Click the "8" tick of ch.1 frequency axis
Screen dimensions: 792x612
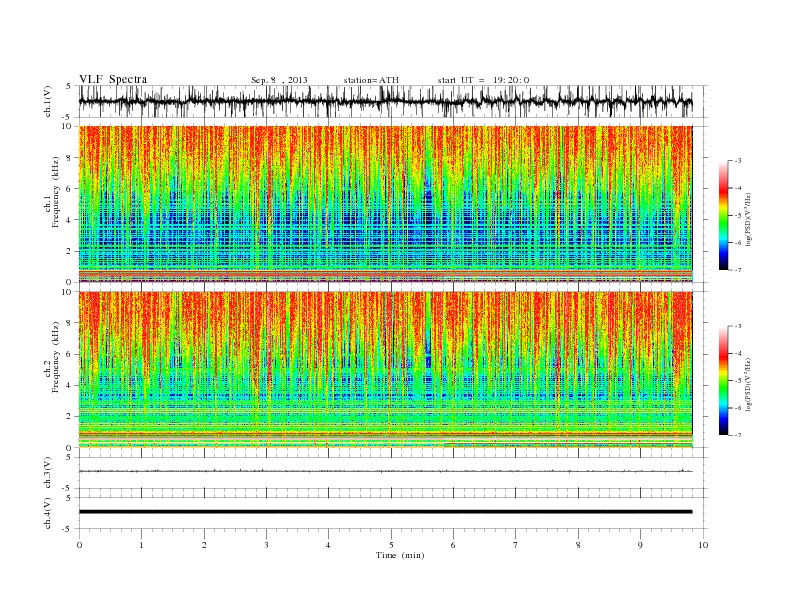(x=70, y=158)
